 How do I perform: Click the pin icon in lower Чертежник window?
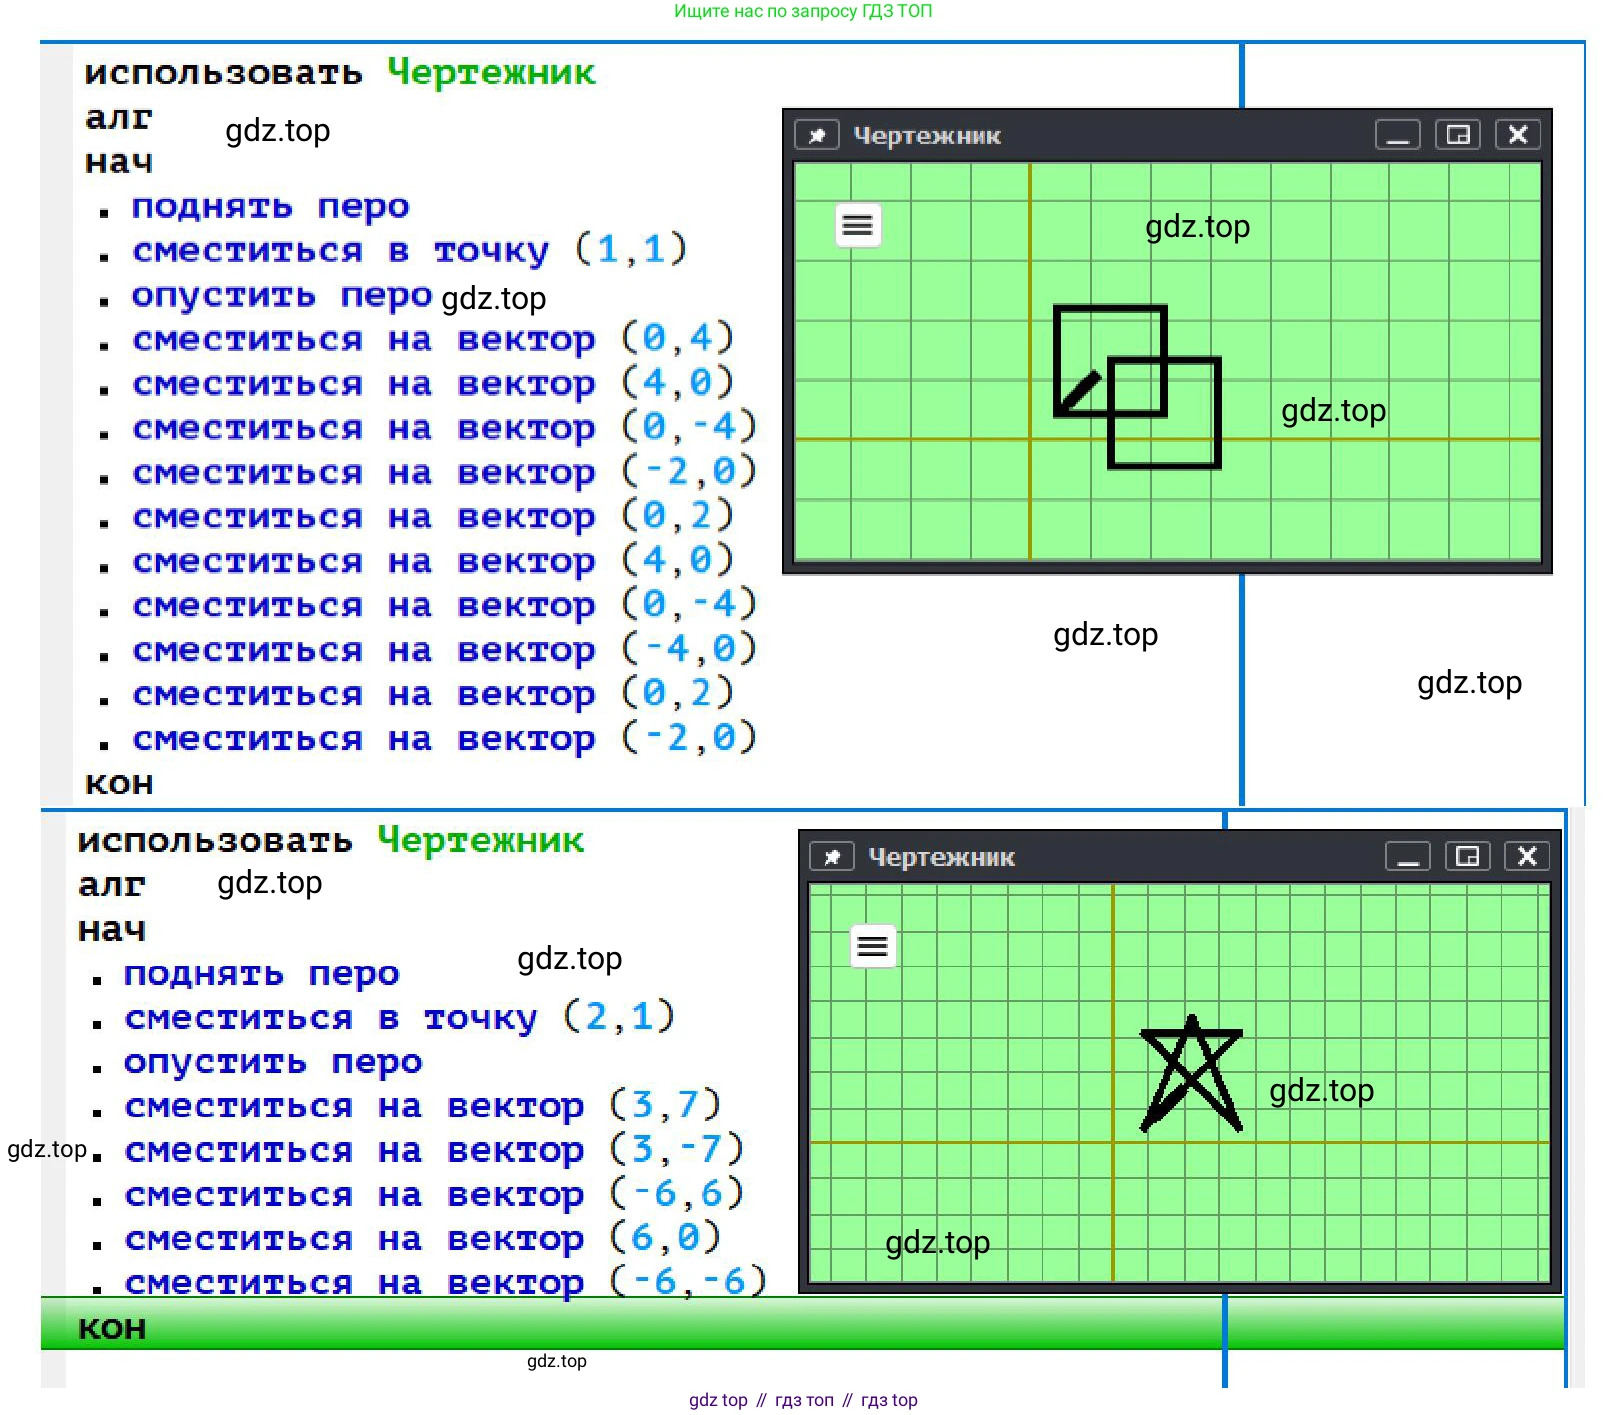832,856
